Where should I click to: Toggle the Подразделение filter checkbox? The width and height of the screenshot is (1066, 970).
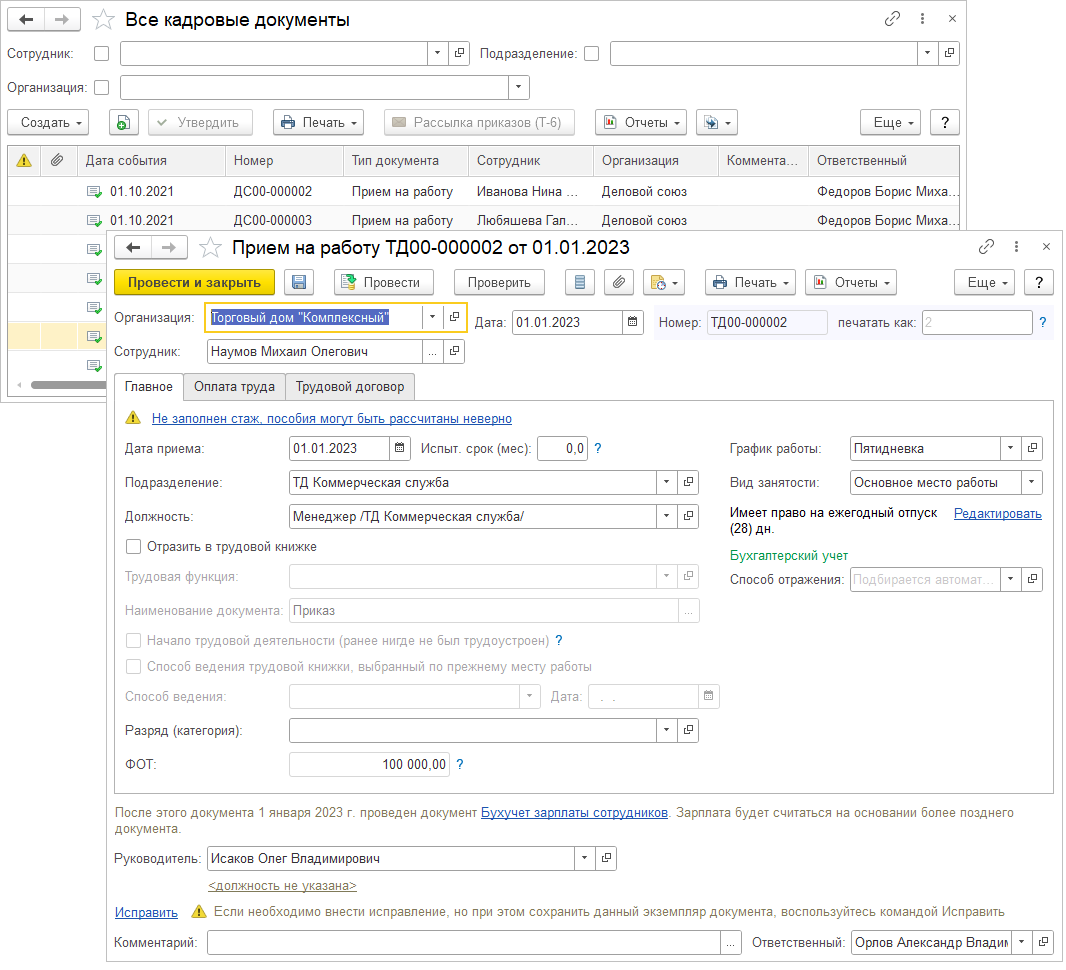[x=592, y=53]
